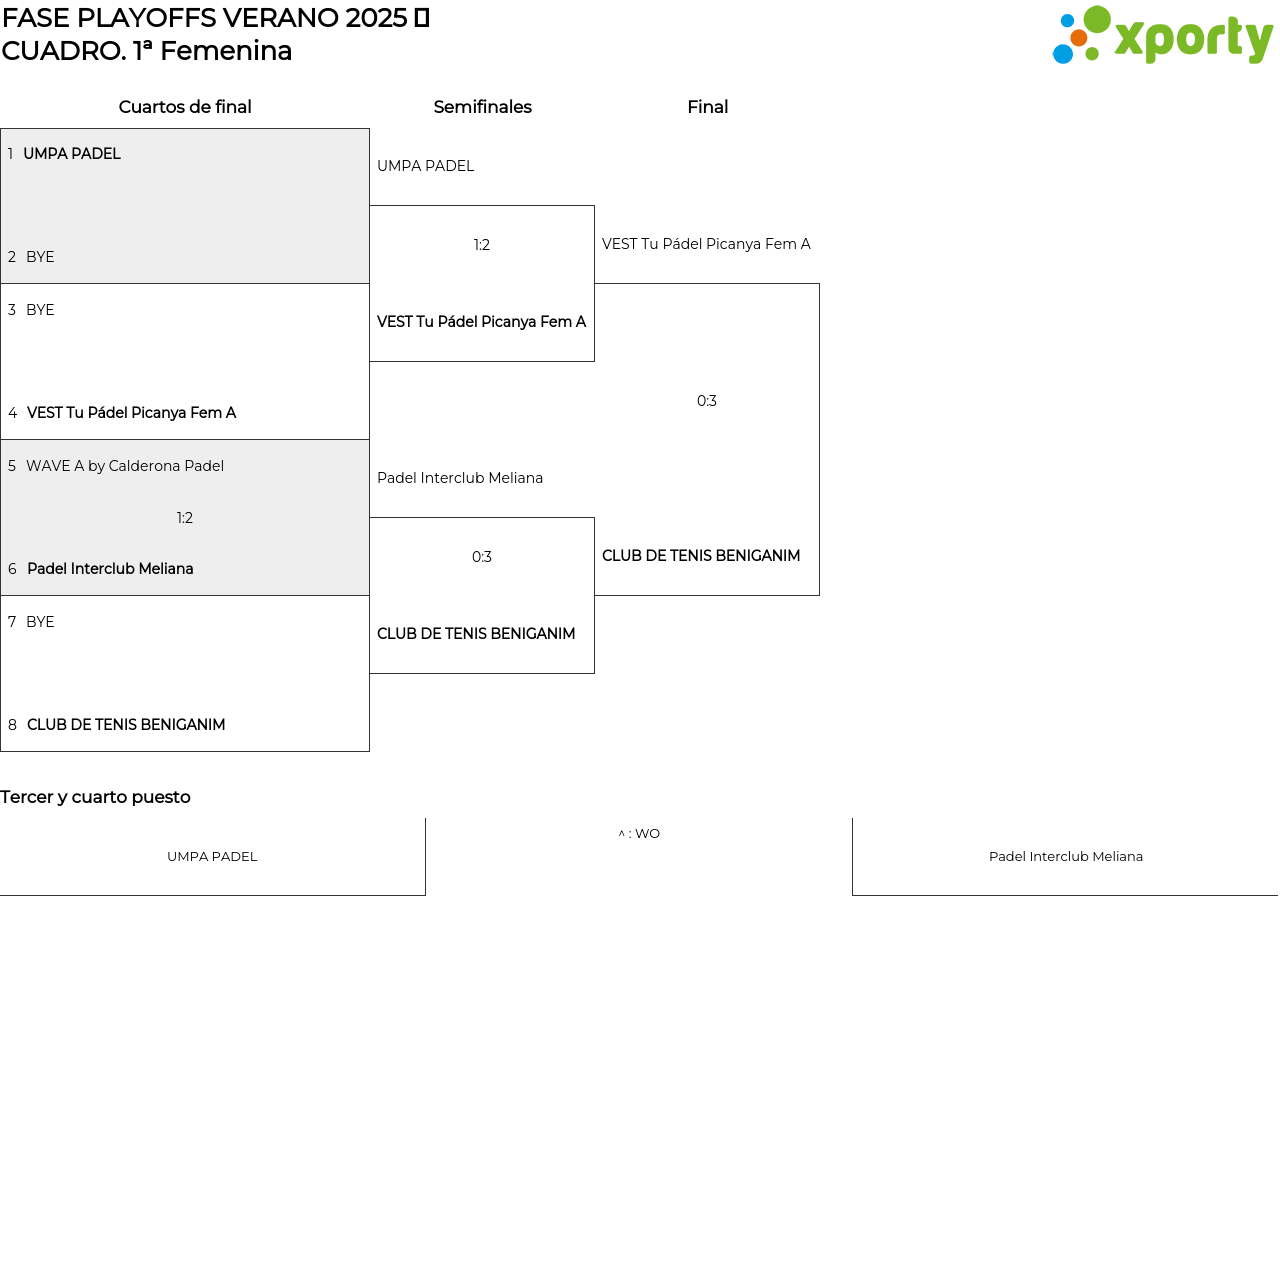Click the xporty logo
1280x1282 pixels.
(1162, 36)
